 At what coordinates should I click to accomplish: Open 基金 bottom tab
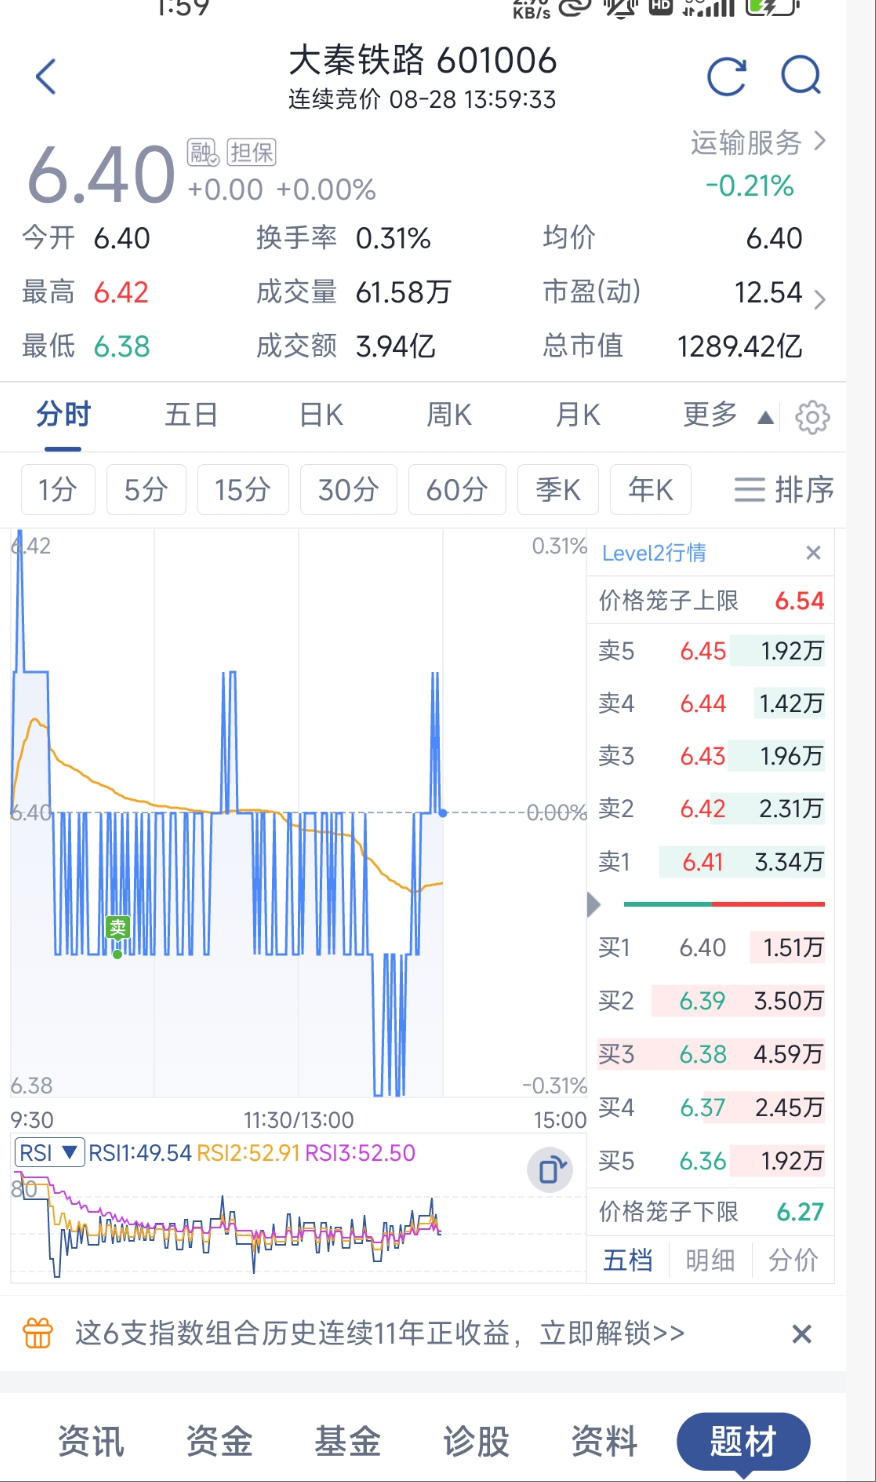348,1441
